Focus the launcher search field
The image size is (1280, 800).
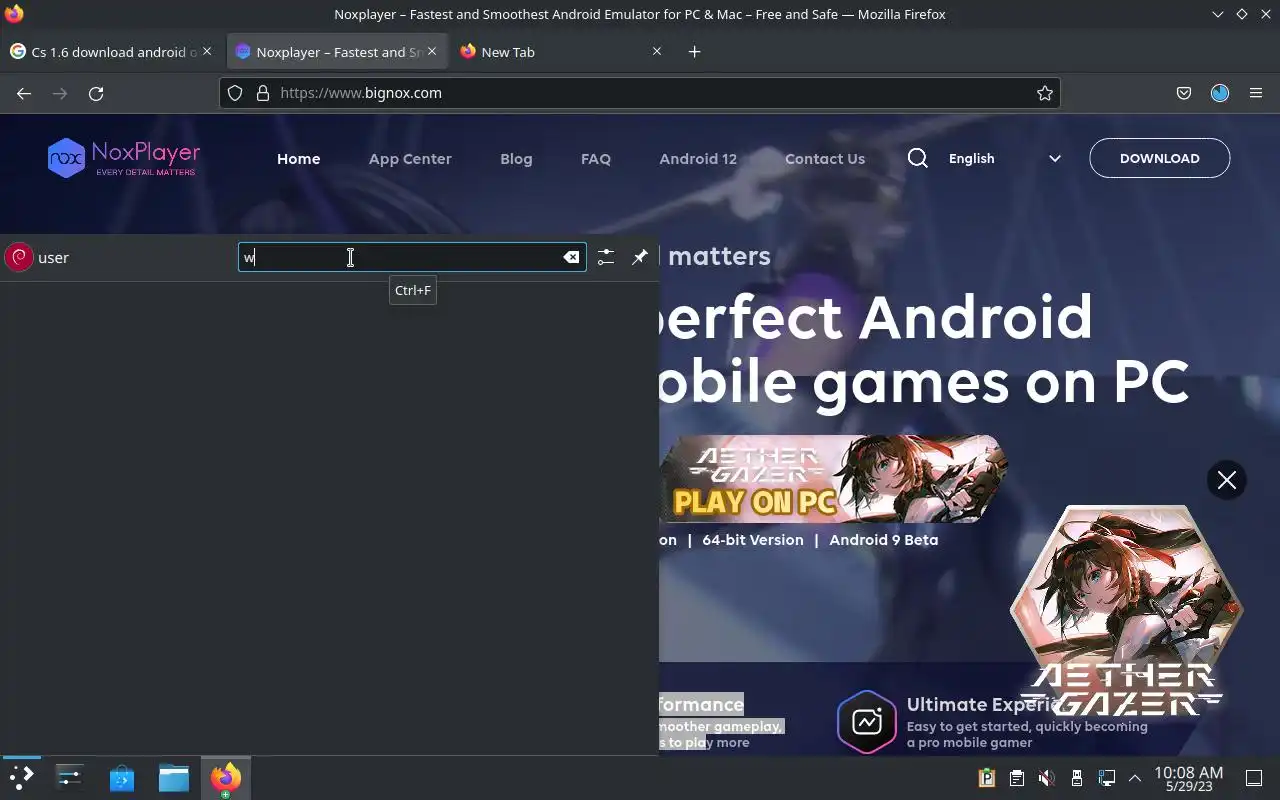pos(411,257)
